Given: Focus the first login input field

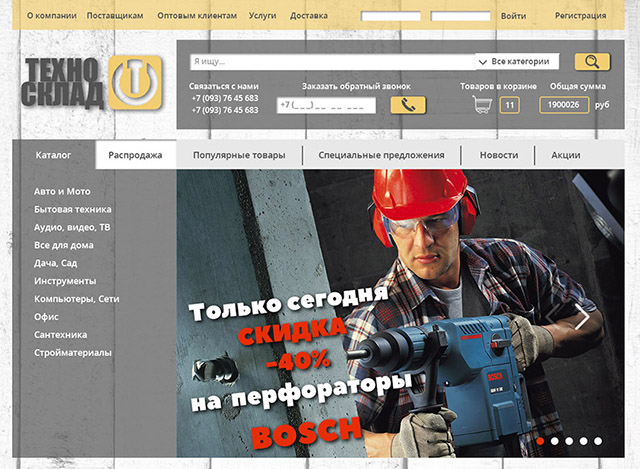Looking at the screenshot, I should 391,16.
